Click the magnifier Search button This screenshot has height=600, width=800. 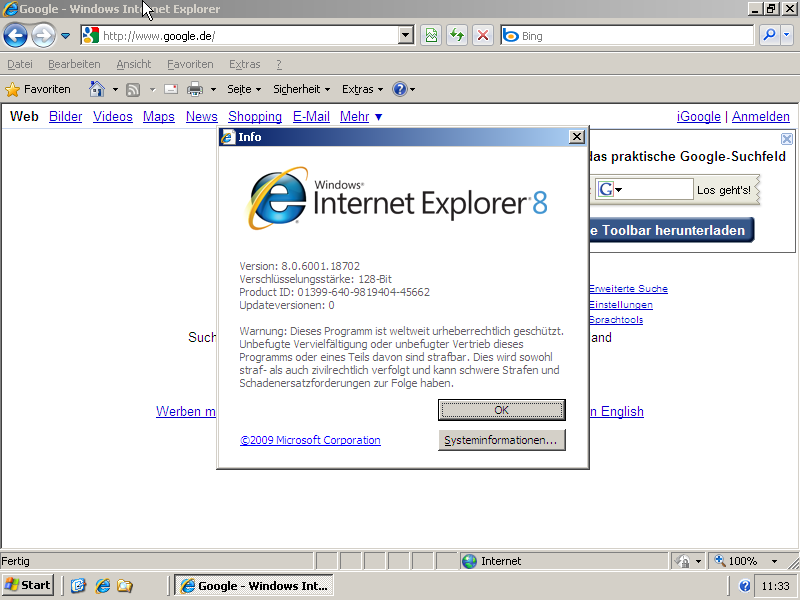click(768, 36)
